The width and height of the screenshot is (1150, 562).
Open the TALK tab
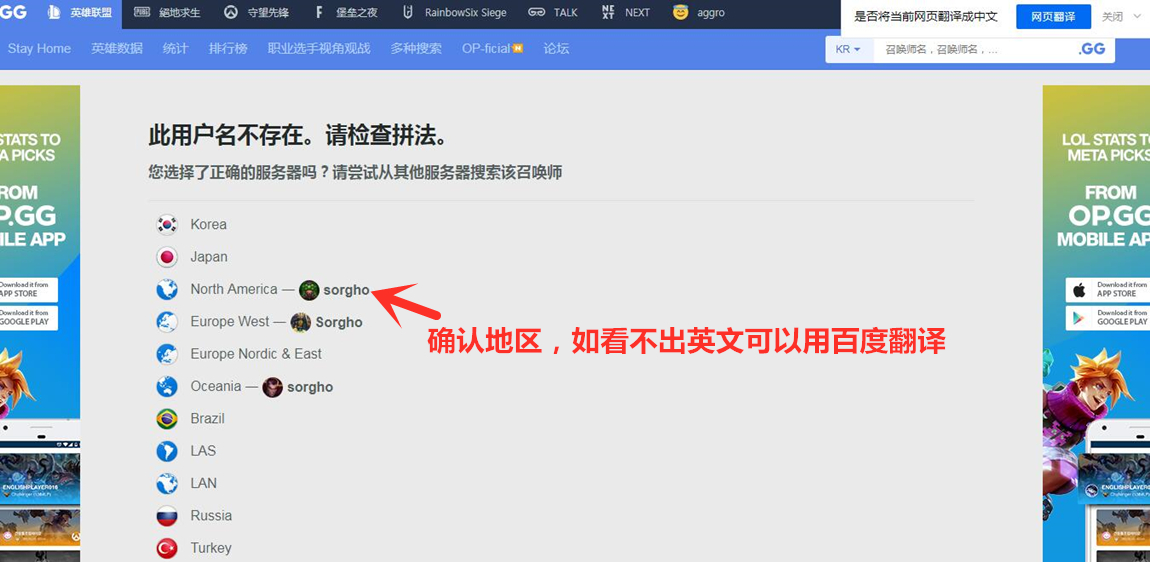553,12
